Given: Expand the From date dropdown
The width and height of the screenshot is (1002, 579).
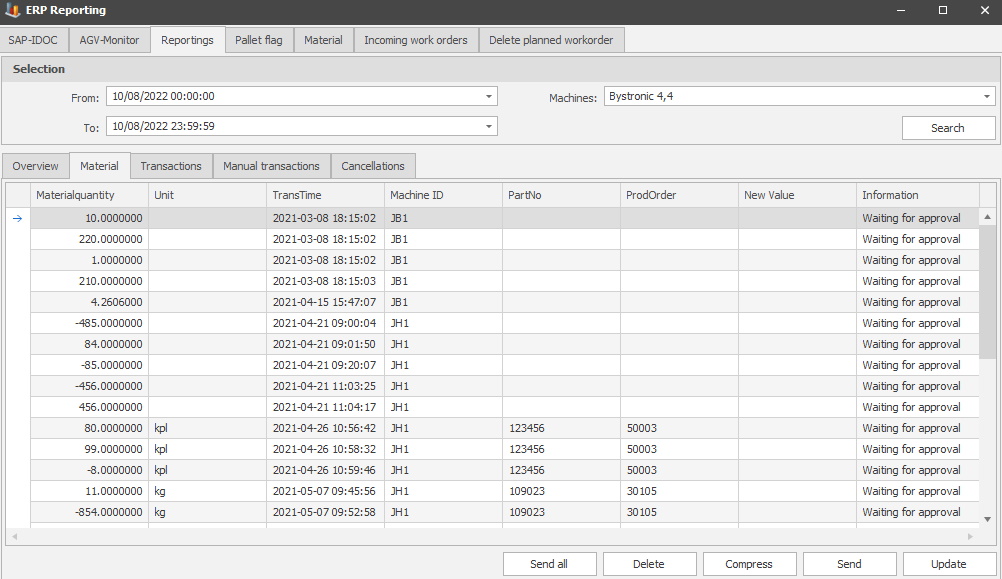Looking at the screenshot, I should point(489,97).
